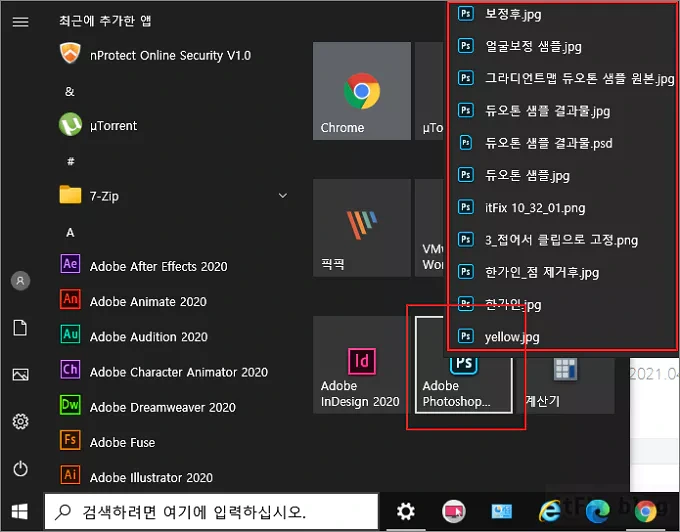The width and height of the screenshot is (680, 532).
Task: Open the VMware Workstation tile
Action: pos(431,228)
